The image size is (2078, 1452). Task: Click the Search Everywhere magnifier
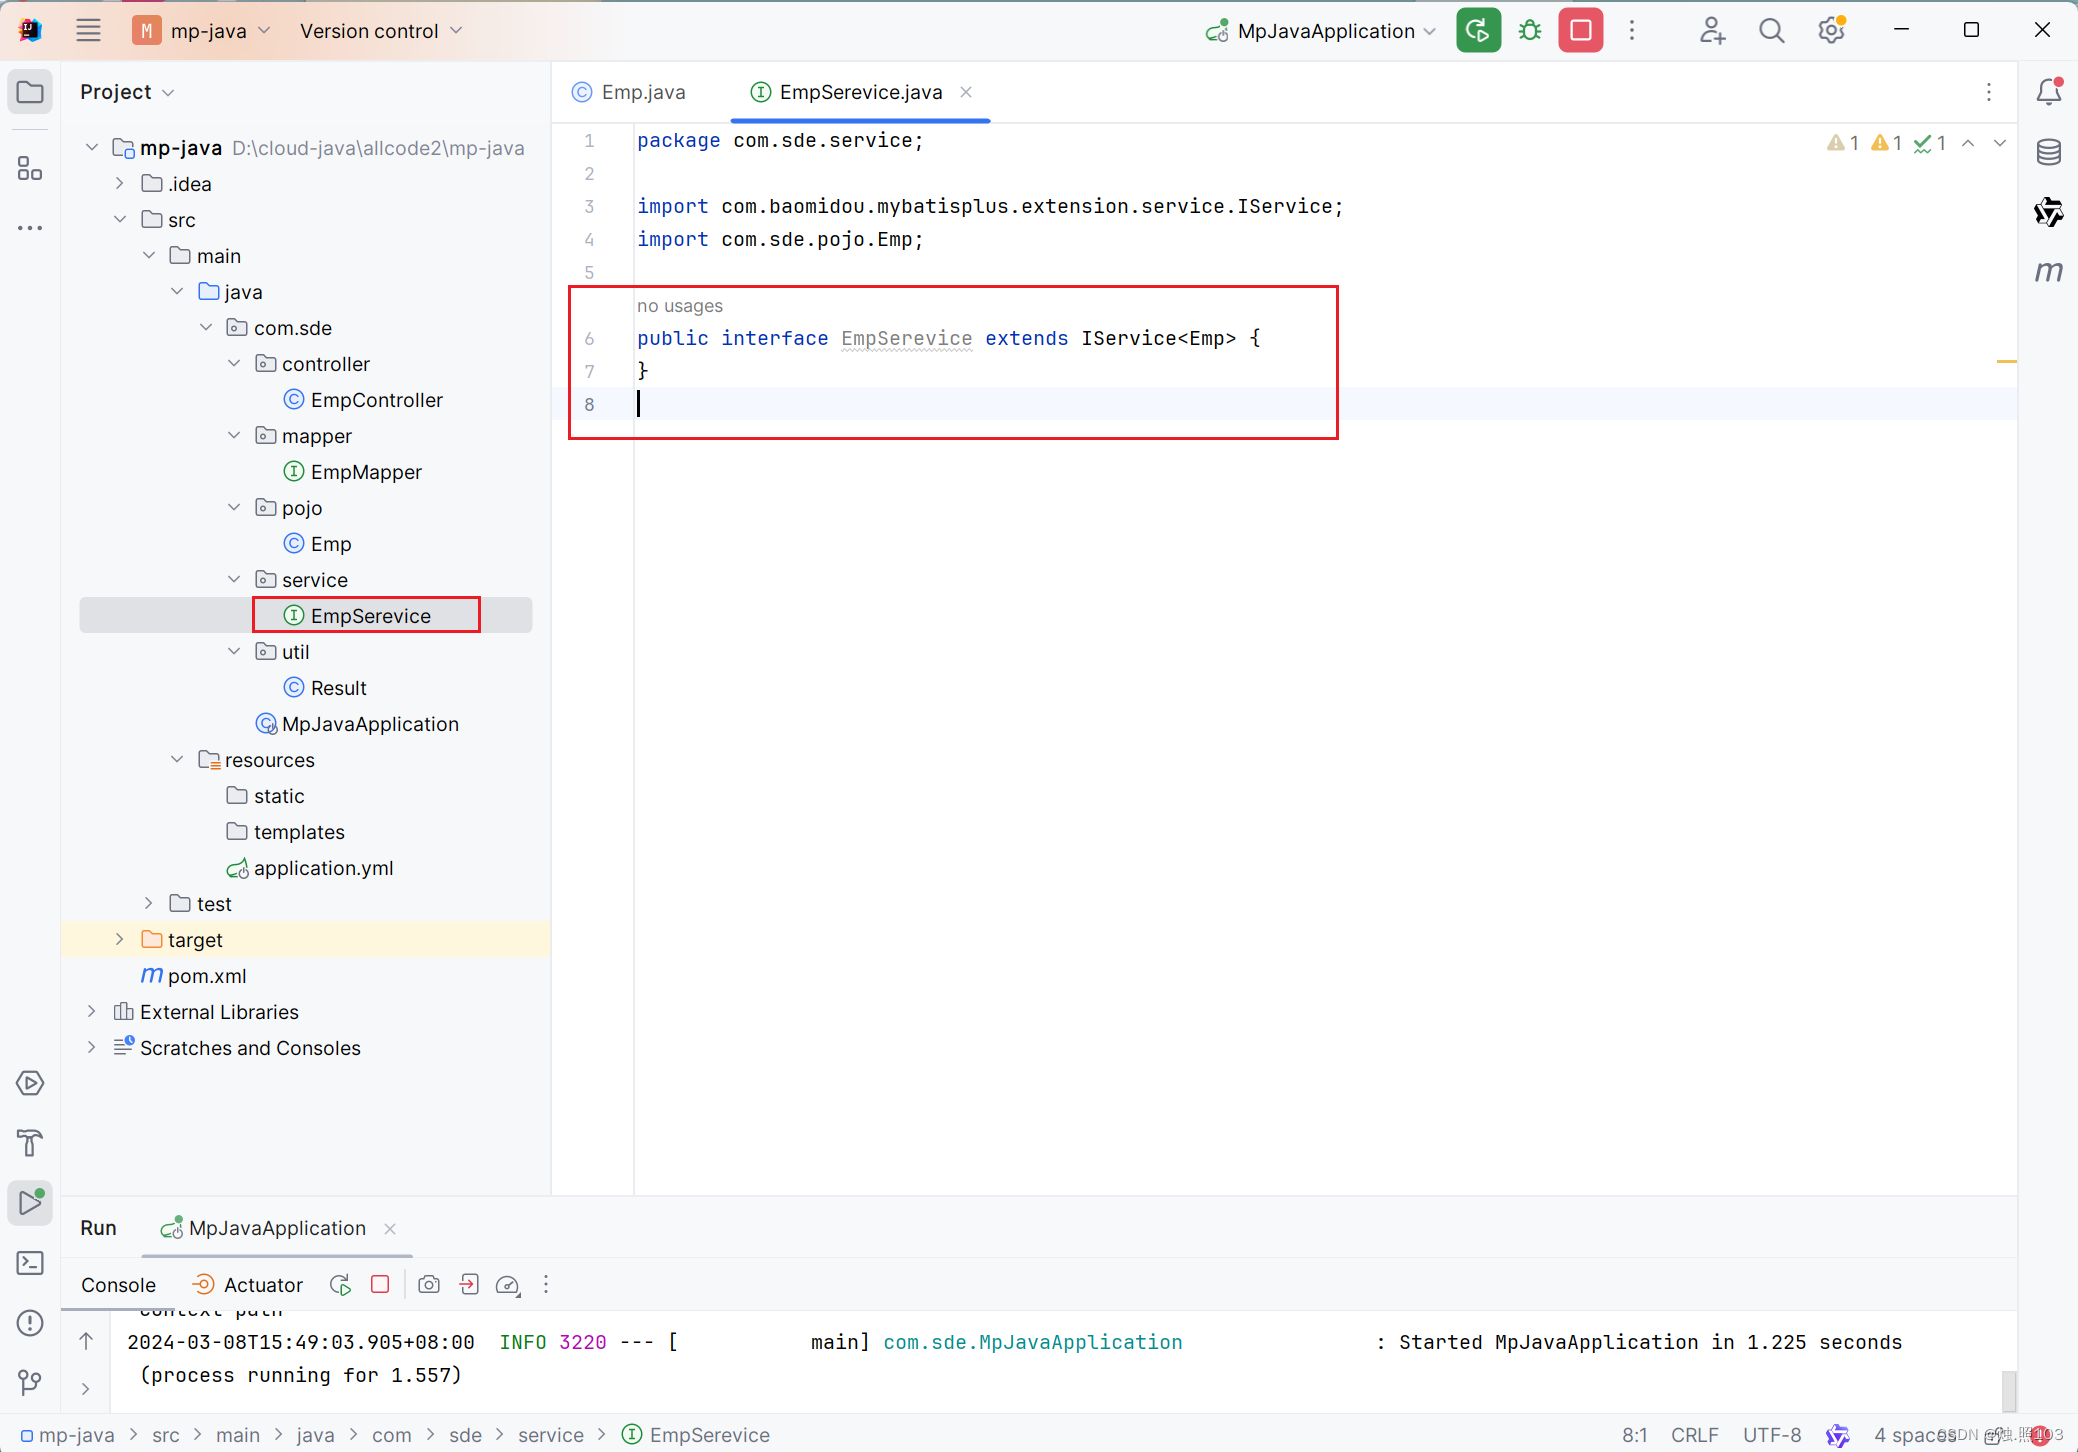1771,31
